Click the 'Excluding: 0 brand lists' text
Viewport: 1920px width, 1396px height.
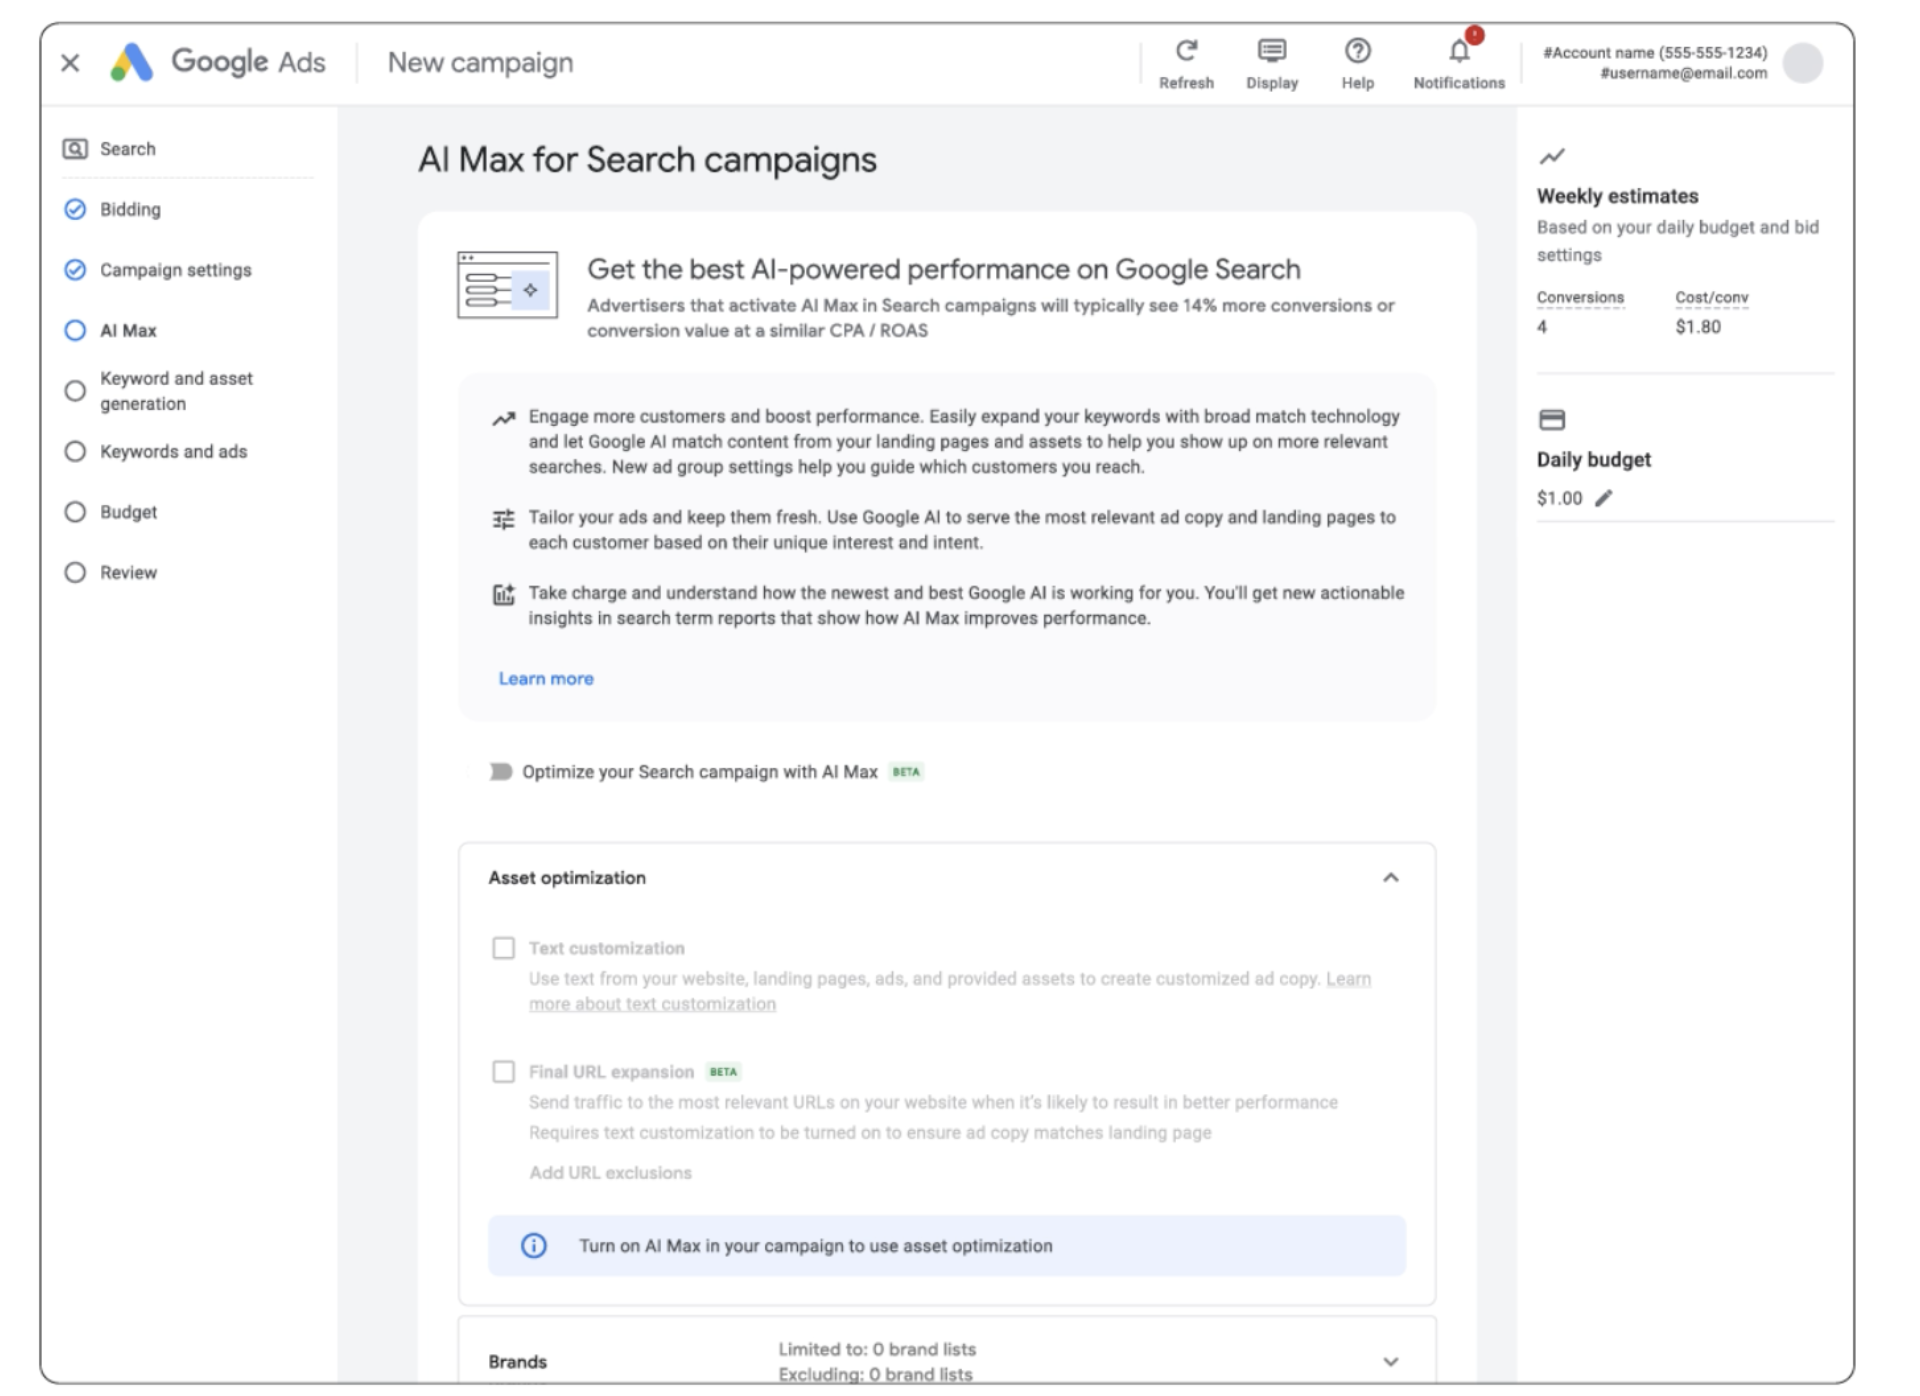875,1374
